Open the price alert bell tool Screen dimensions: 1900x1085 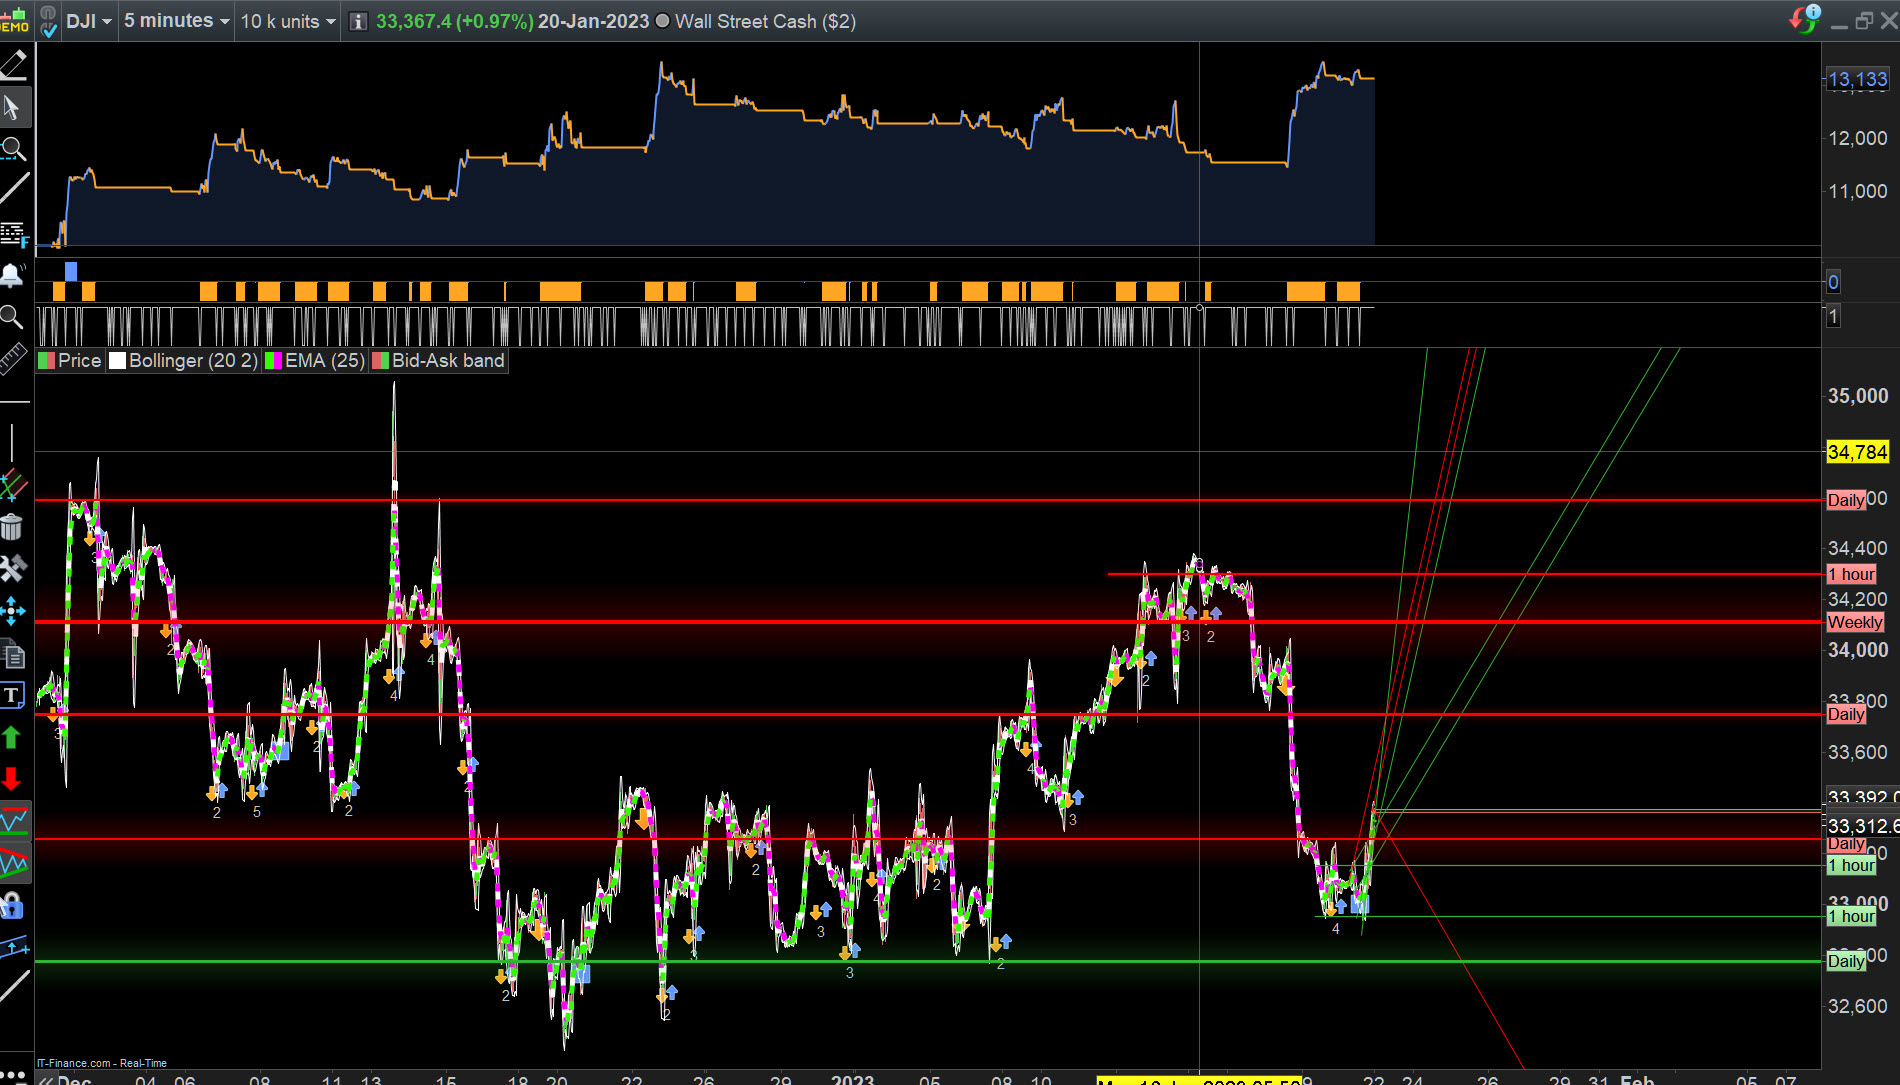coord(13,275)
